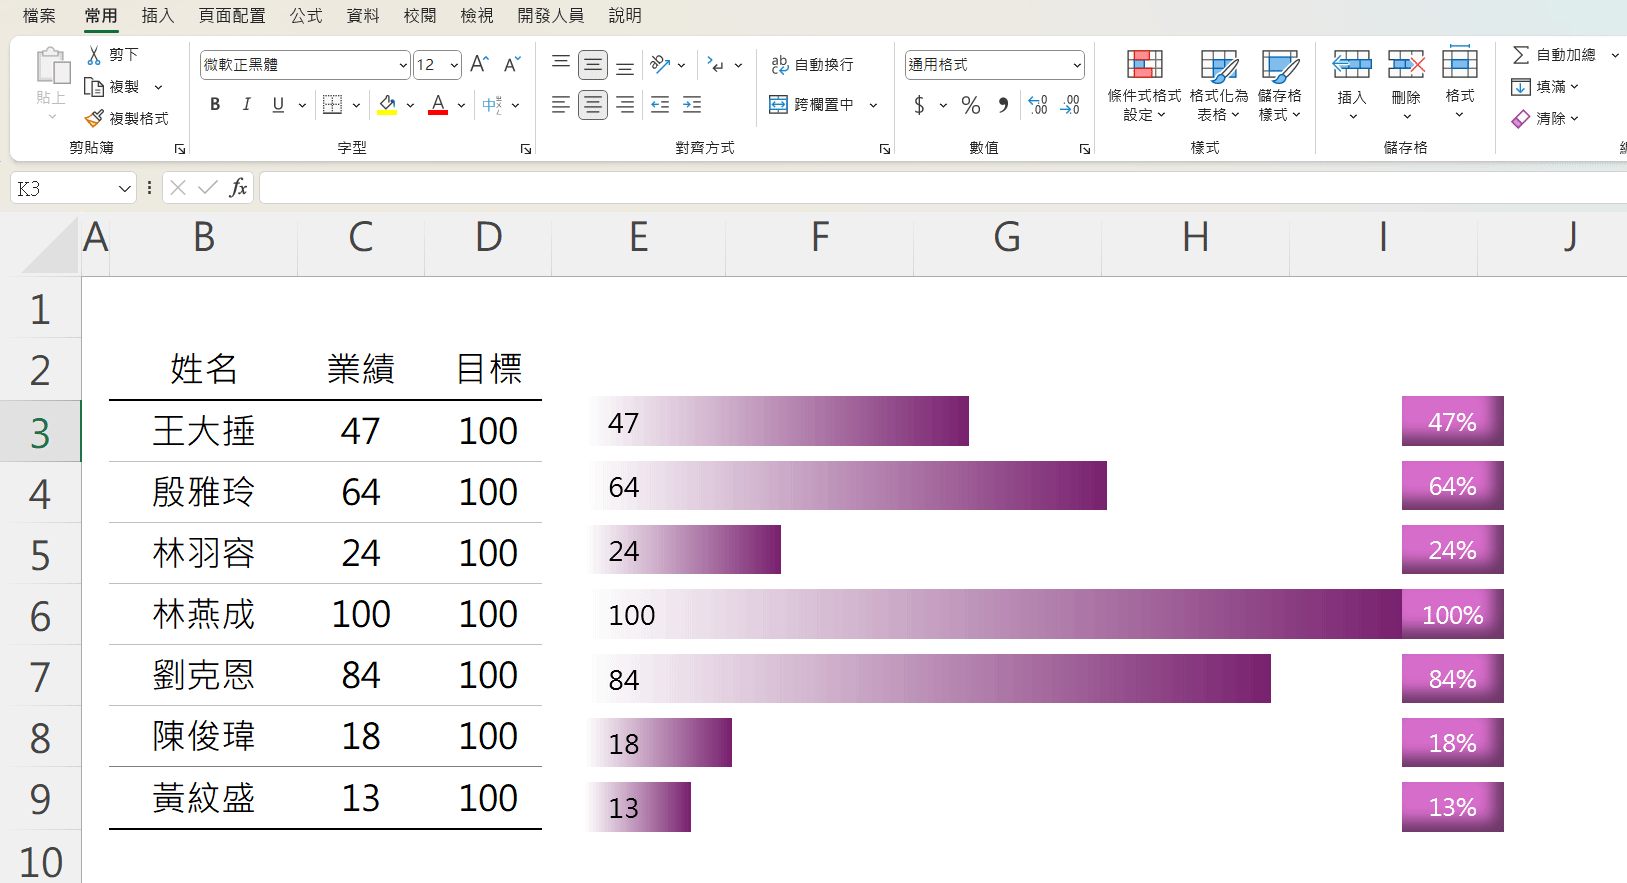Open Format as Table (格式化為表格)
Screen dimensions: 1627x883
(1219, 85)
